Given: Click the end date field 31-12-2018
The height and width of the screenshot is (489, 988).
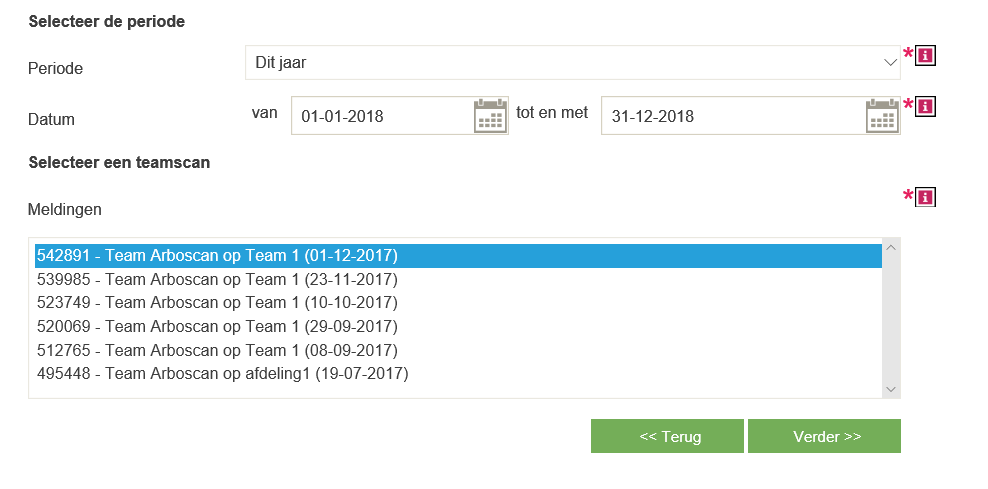Looking at the screenshot, I should [730, 116].
